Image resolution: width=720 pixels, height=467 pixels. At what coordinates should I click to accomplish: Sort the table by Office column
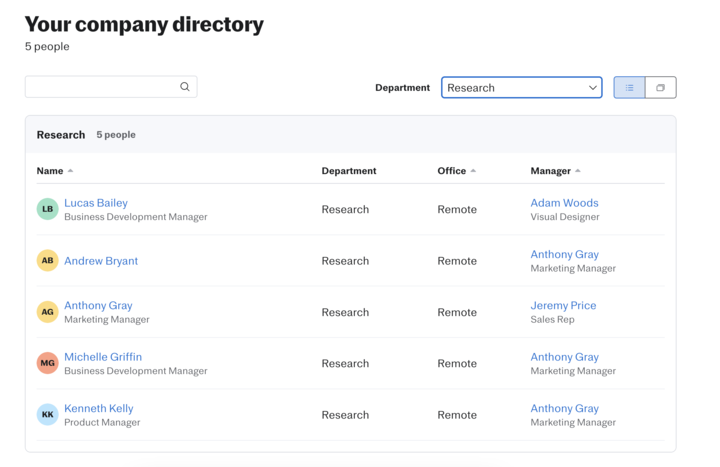pyautogui.click(x=456, y=171)
